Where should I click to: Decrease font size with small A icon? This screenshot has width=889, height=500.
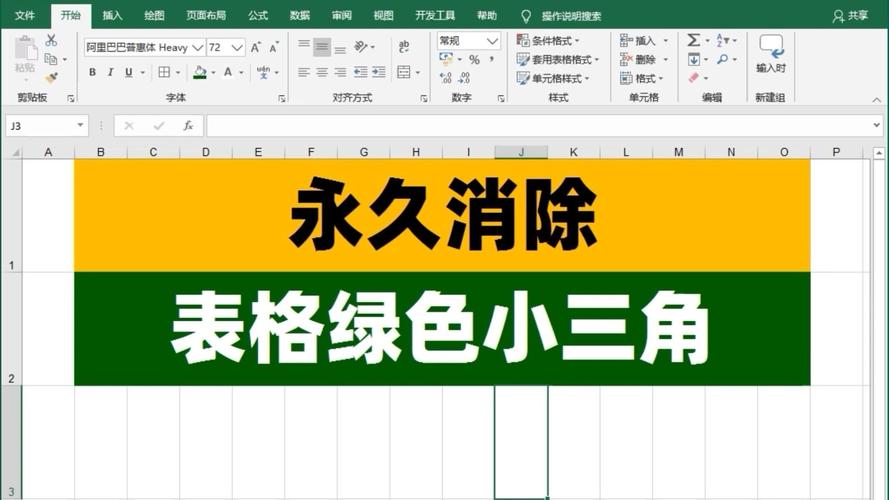274,47
